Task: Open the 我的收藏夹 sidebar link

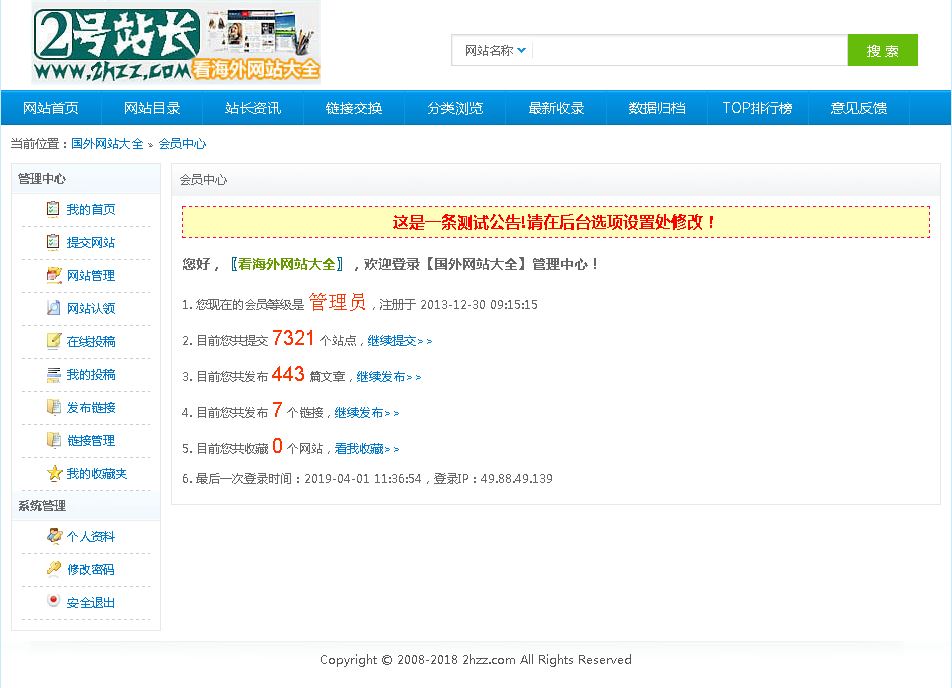Action: [x=97, y=474]
